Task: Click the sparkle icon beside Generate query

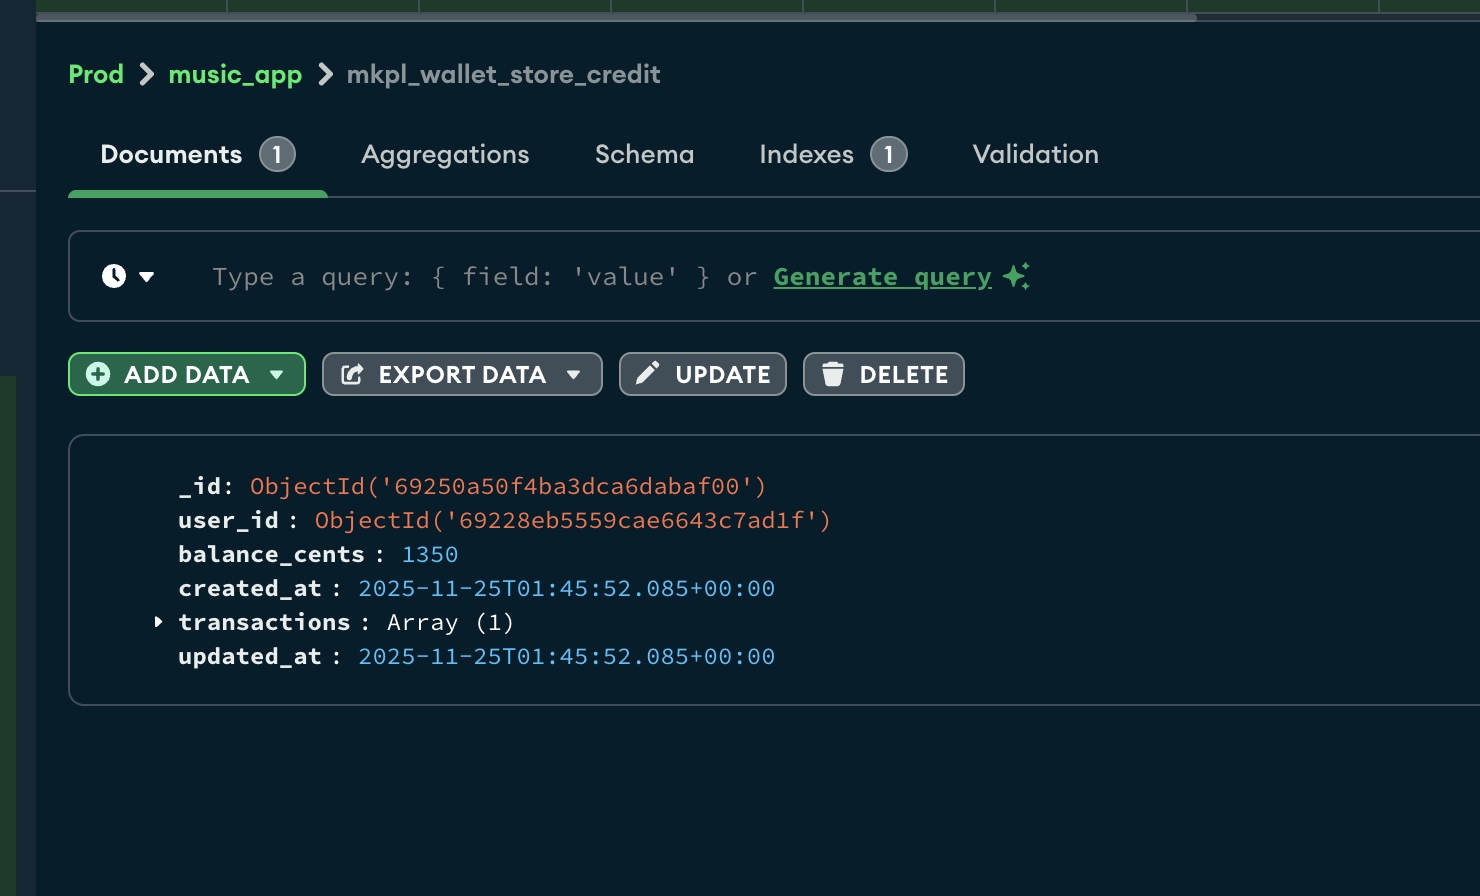Action: [1016, 276]
